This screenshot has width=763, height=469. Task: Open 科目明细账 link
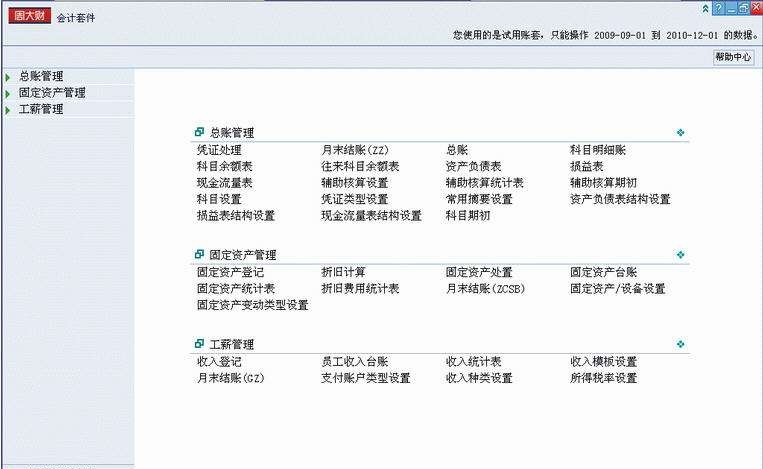click(598, 150)
